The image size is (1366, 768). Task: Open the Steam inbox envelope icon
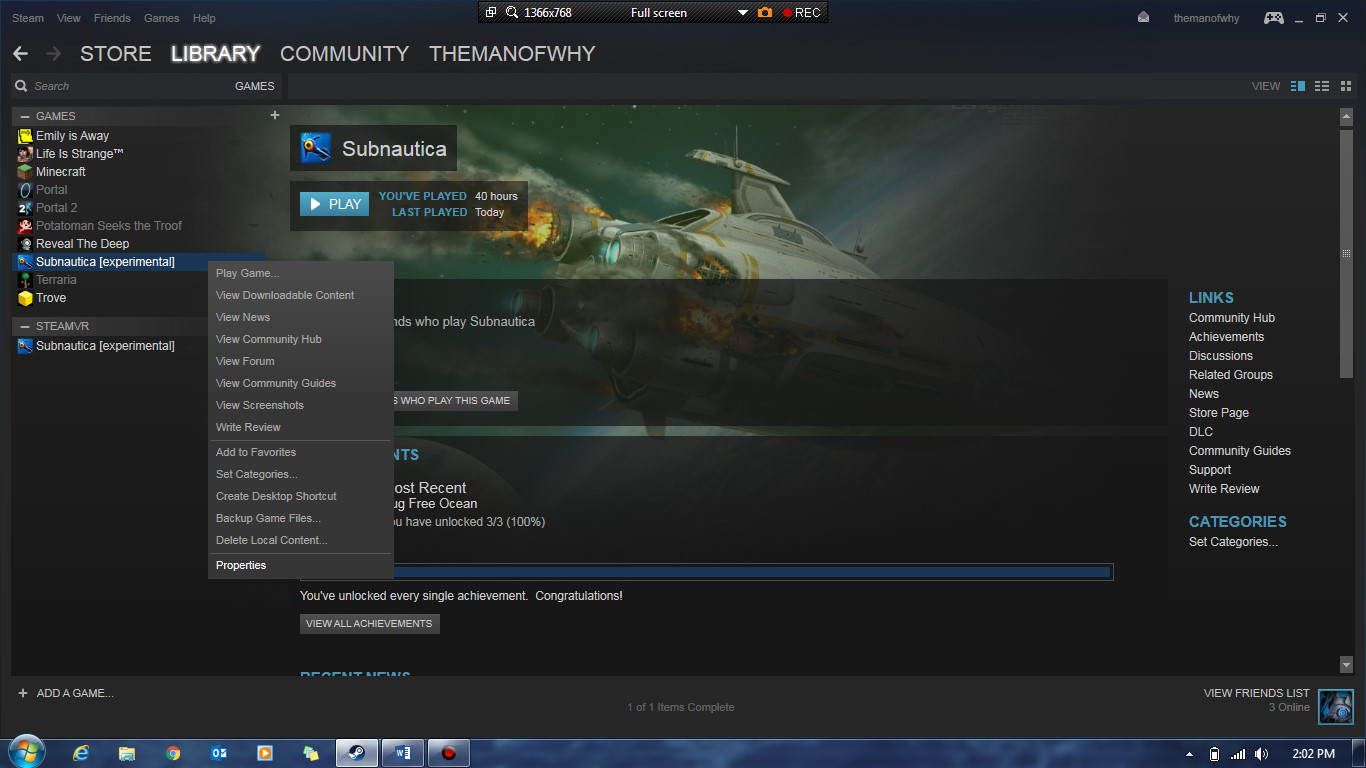1144,18
